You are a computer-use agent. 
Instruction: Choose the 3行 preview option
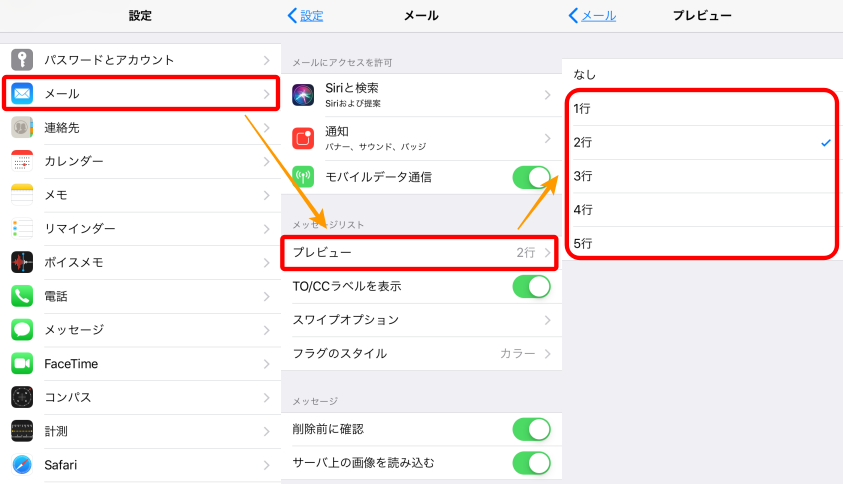click(x=702, y=176)
